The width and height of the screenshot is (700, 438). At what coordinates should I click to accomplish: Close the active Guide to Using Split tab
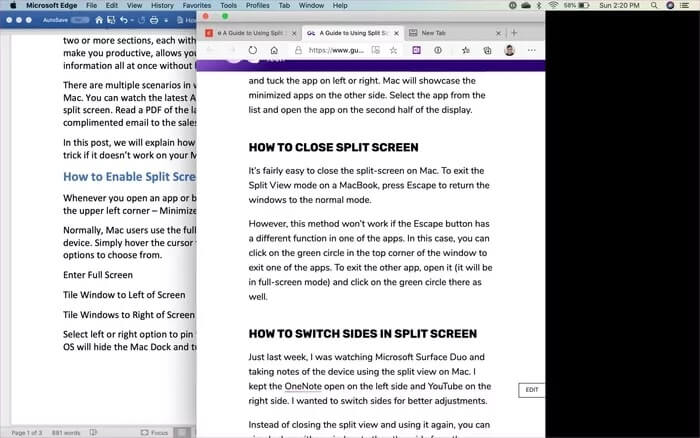pyautogui.click(x=396, y=33)
